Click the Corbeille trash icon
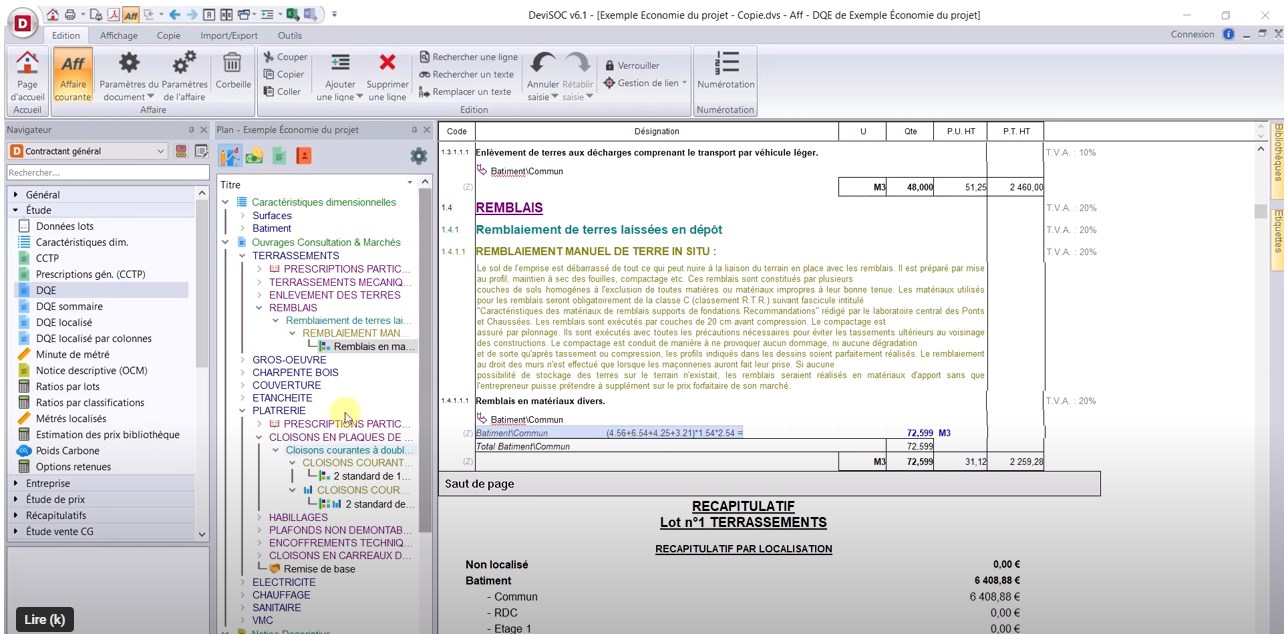This screenshot has width=1288, height=634. point(233,64)
